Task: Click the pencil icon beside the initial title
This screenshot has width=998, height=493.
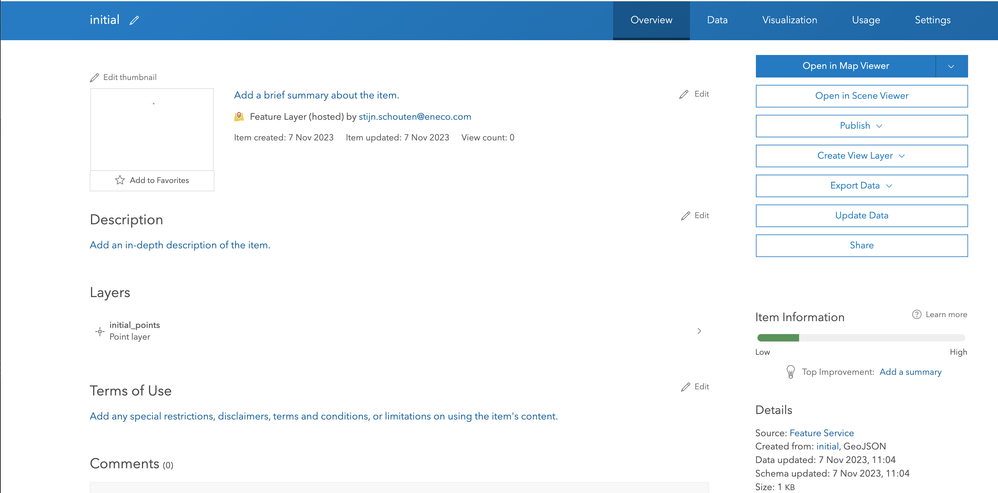Action: [x=135, y=20]
